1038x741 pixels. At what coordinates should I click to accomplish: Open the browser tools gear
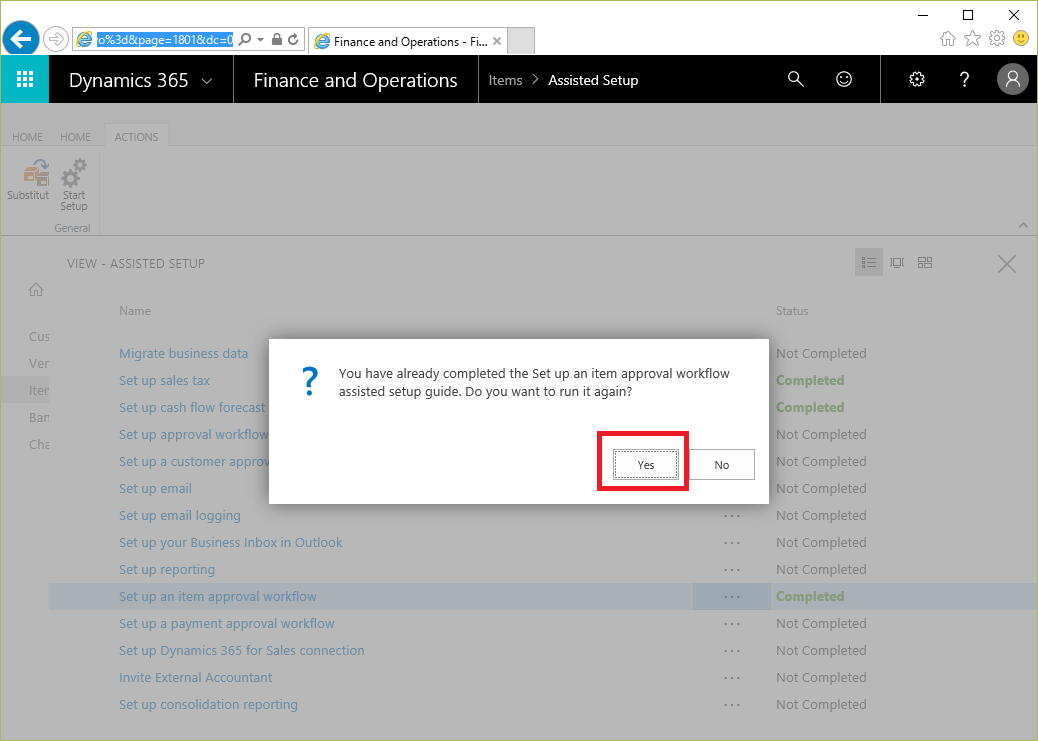pos(997,38)
